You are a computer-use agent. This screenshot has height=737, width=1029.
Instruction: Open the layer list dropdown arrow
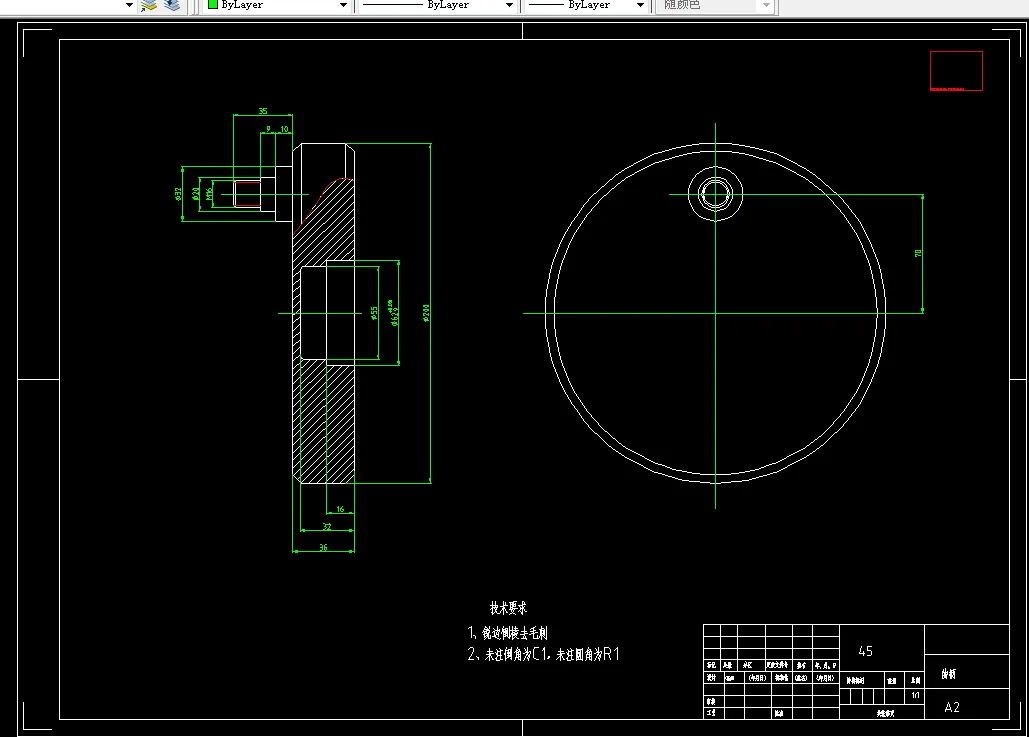click(129, 5)
